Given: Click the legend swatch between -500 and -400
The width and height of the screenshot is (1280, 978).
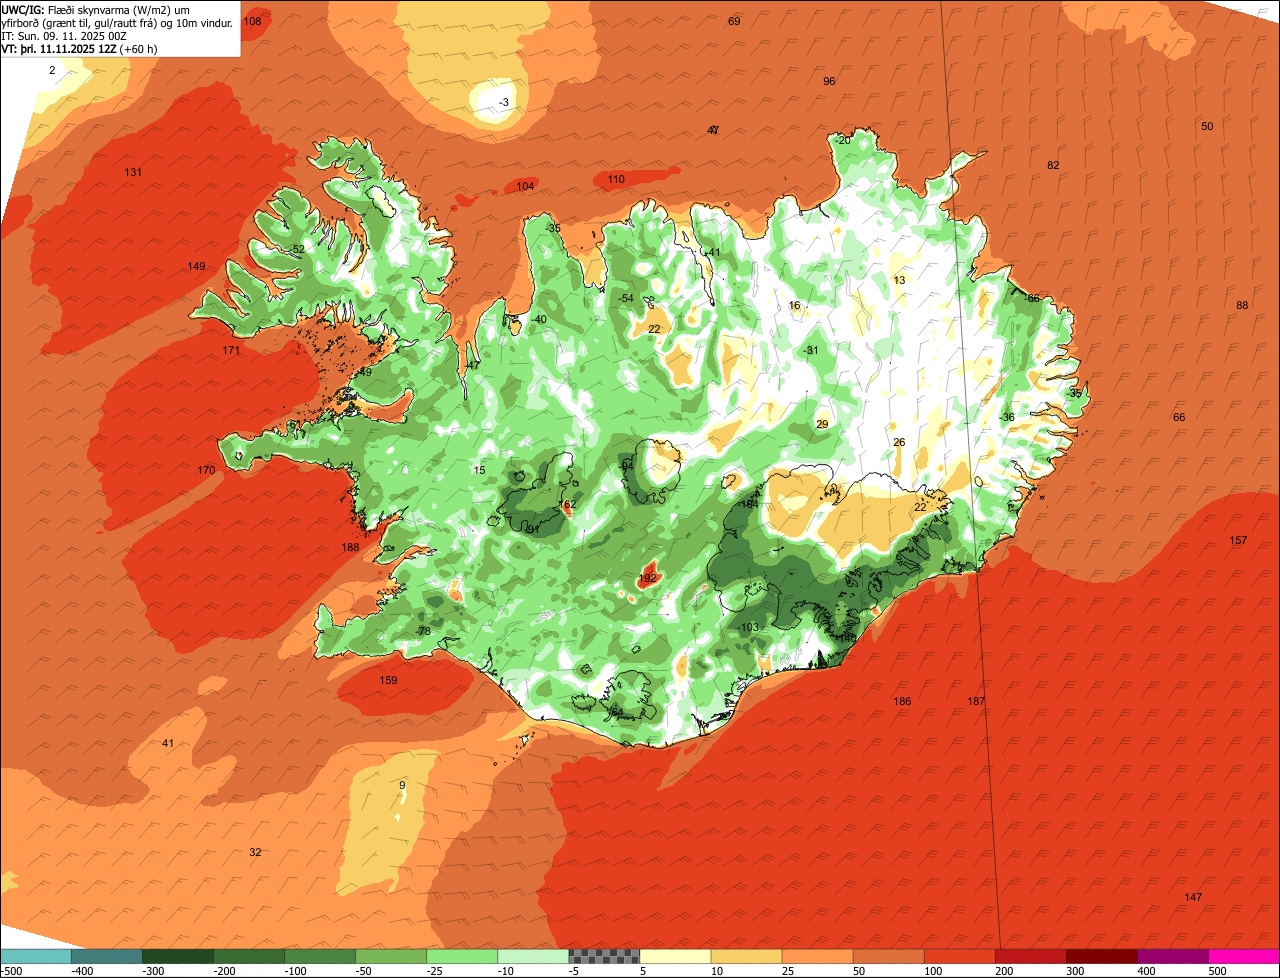Looking at the screenshot, I should [36, 956].
